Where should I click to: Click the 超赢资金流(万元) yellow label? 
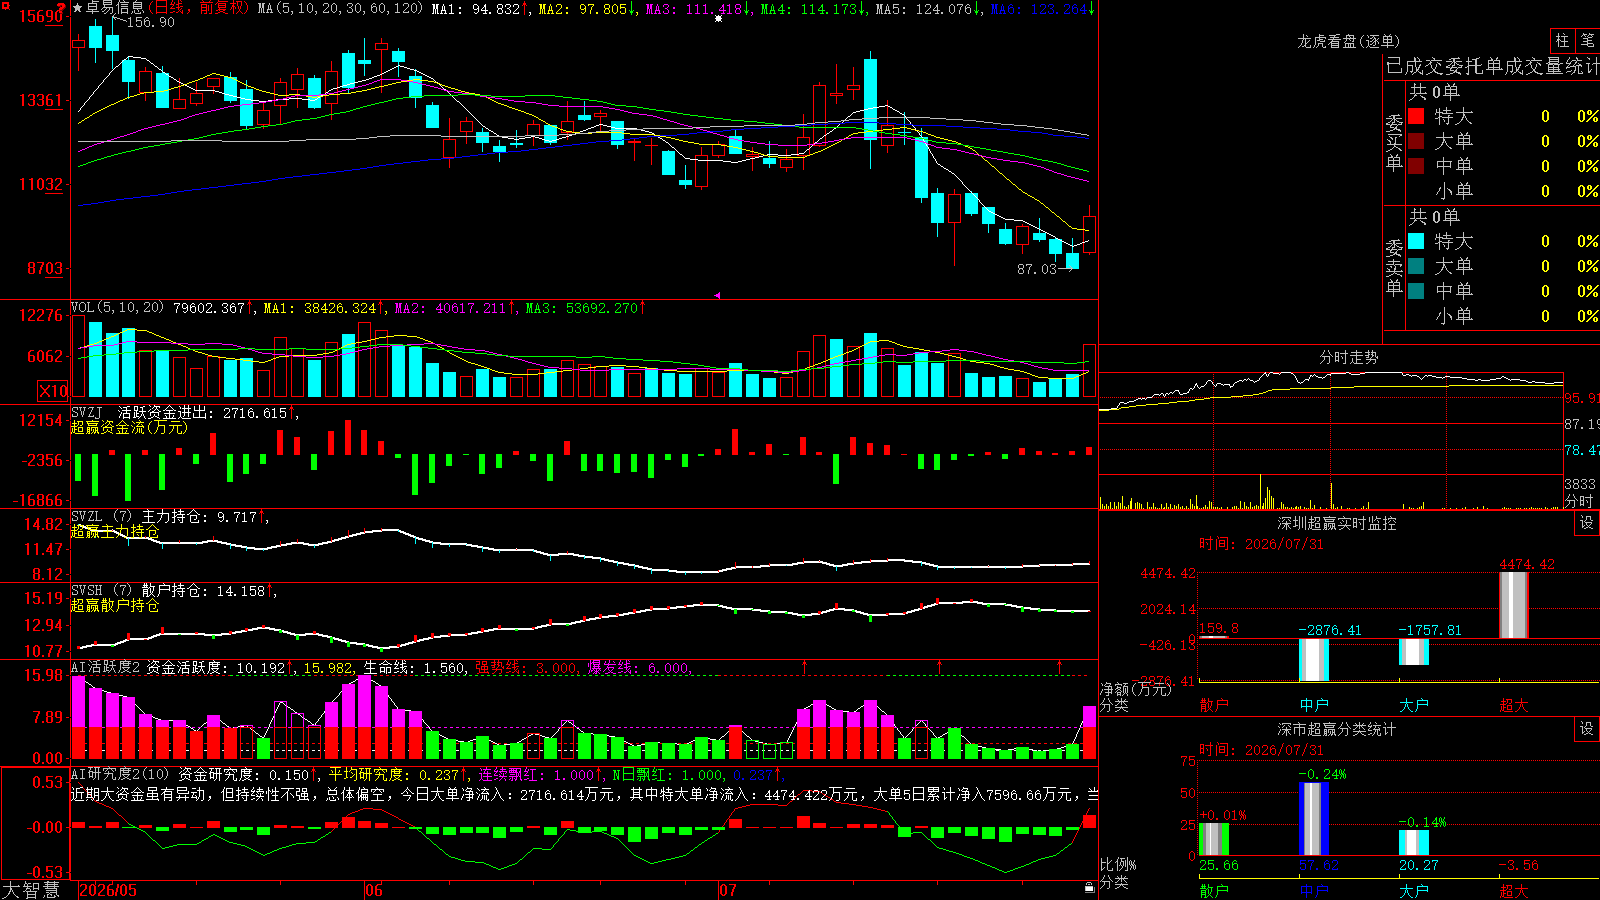[129, 427]
